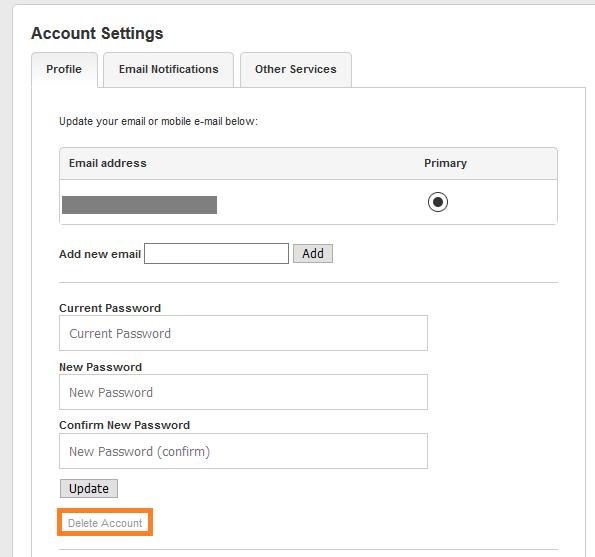This screenshot has height=557, width=595.
Task: Select the Profile tab
Action: click(x=64, y=69)
